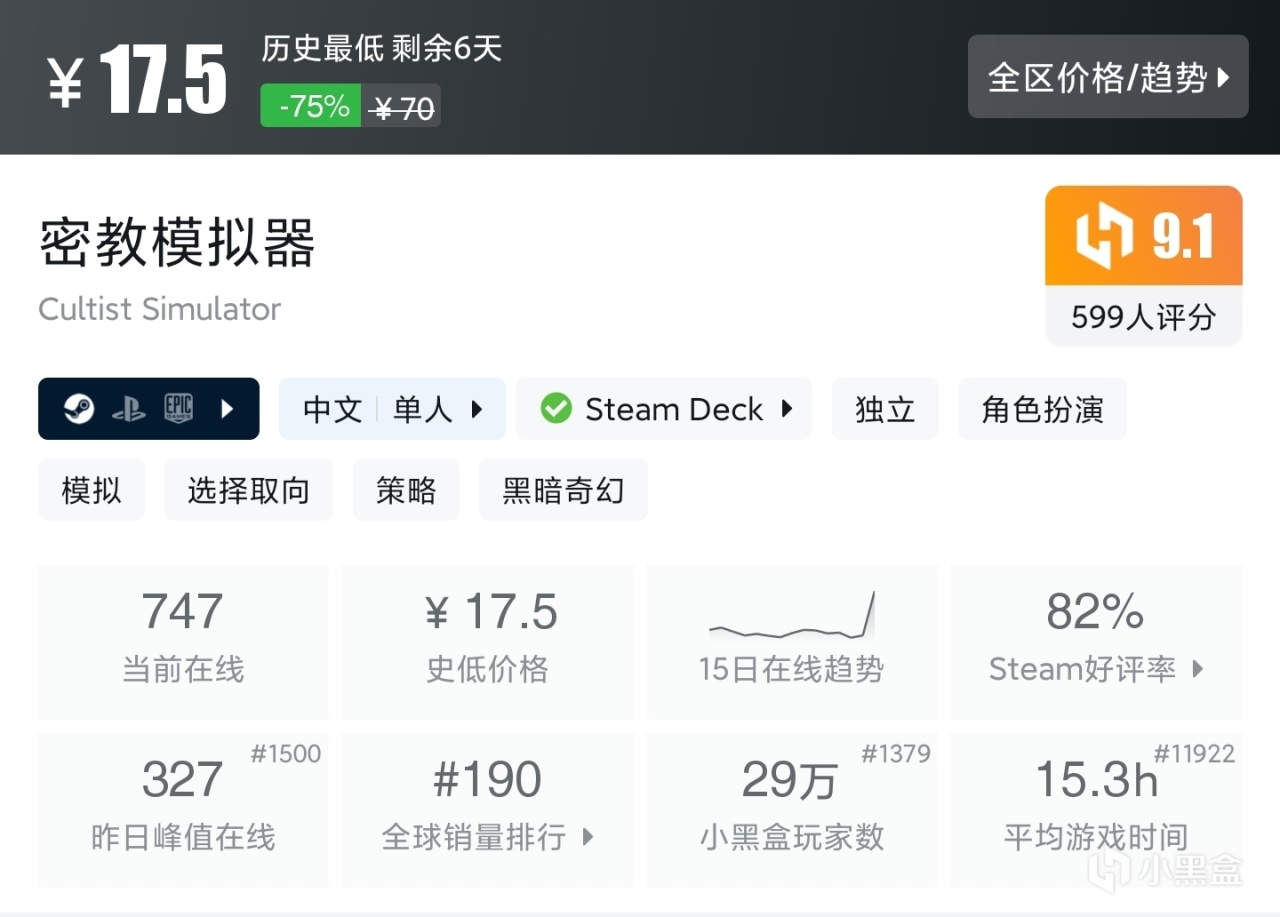Toggle the 选择取向 tag
Viewport: 1280px width, 917px height.
pos(248,489)
